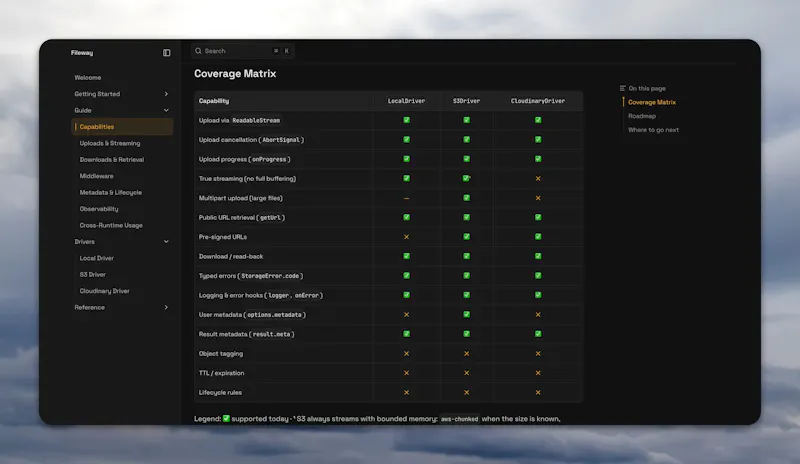
Task: Click the LocalDriver dash for Multipart upload
Action: click(406, 198)
